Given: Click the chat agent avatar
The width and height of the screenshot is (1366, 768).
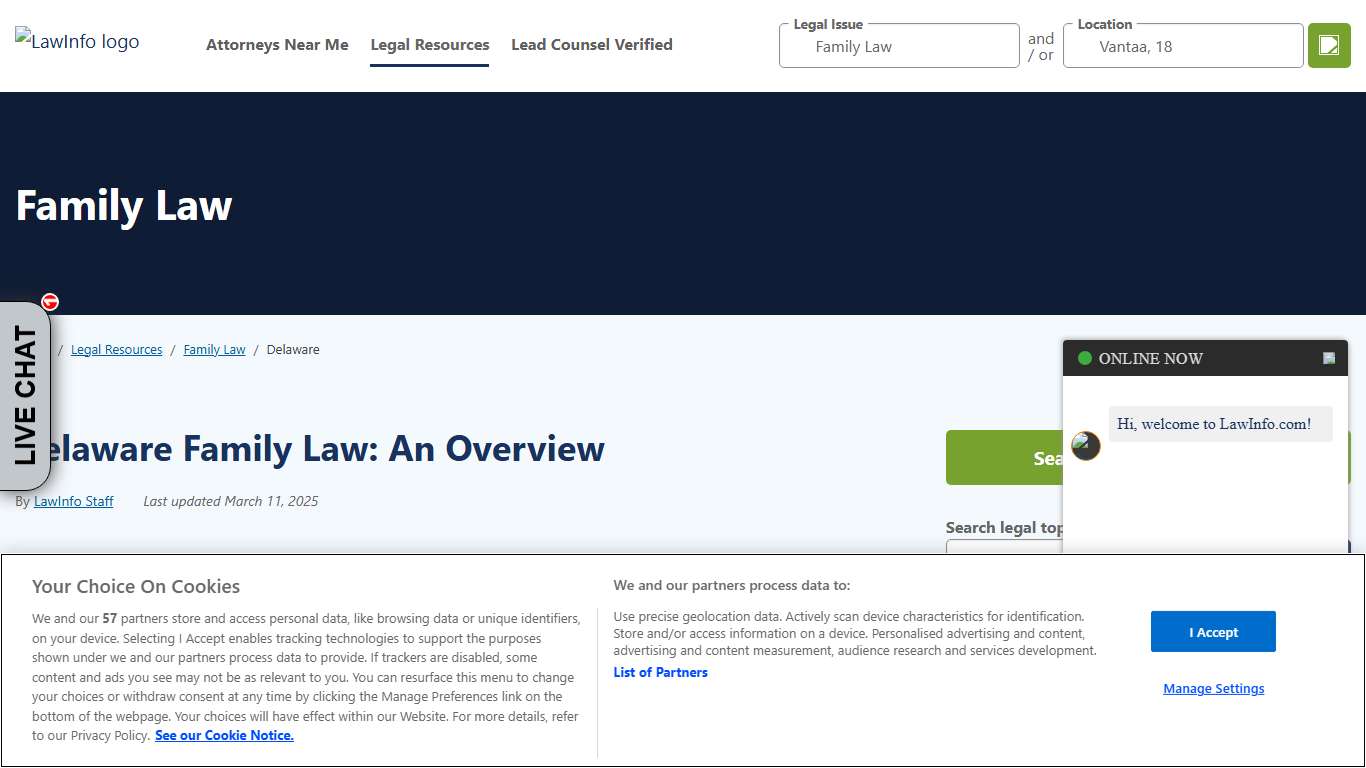Looking at the screenshot, I should pos(1085,446).
